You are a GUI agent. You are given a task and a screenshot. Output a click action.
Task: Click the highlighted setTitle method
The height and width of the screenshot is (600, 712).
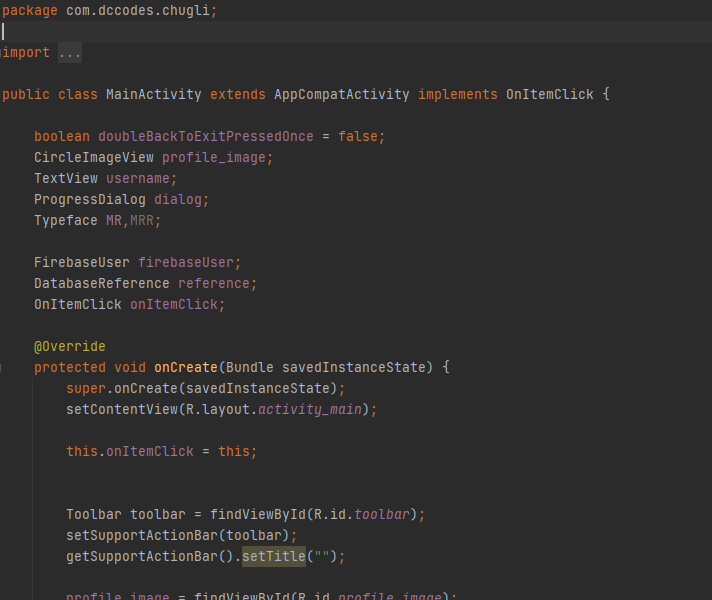point(274,556)
